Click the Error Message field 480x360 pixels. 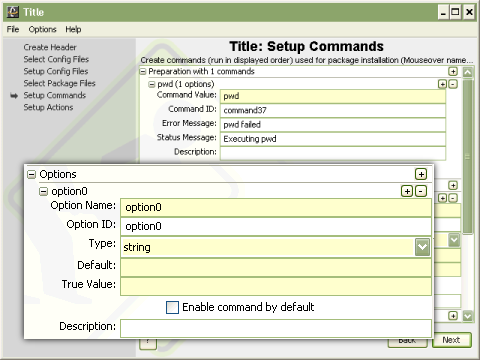pos(333,125)
